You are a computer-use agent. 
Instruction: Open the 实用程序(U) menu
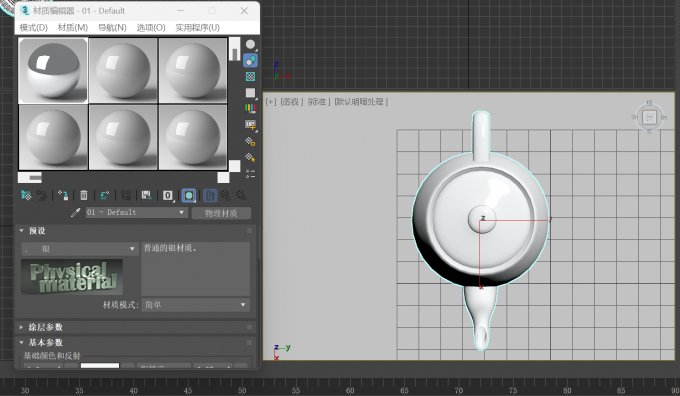pyautogui.click(x=197, y=27)
